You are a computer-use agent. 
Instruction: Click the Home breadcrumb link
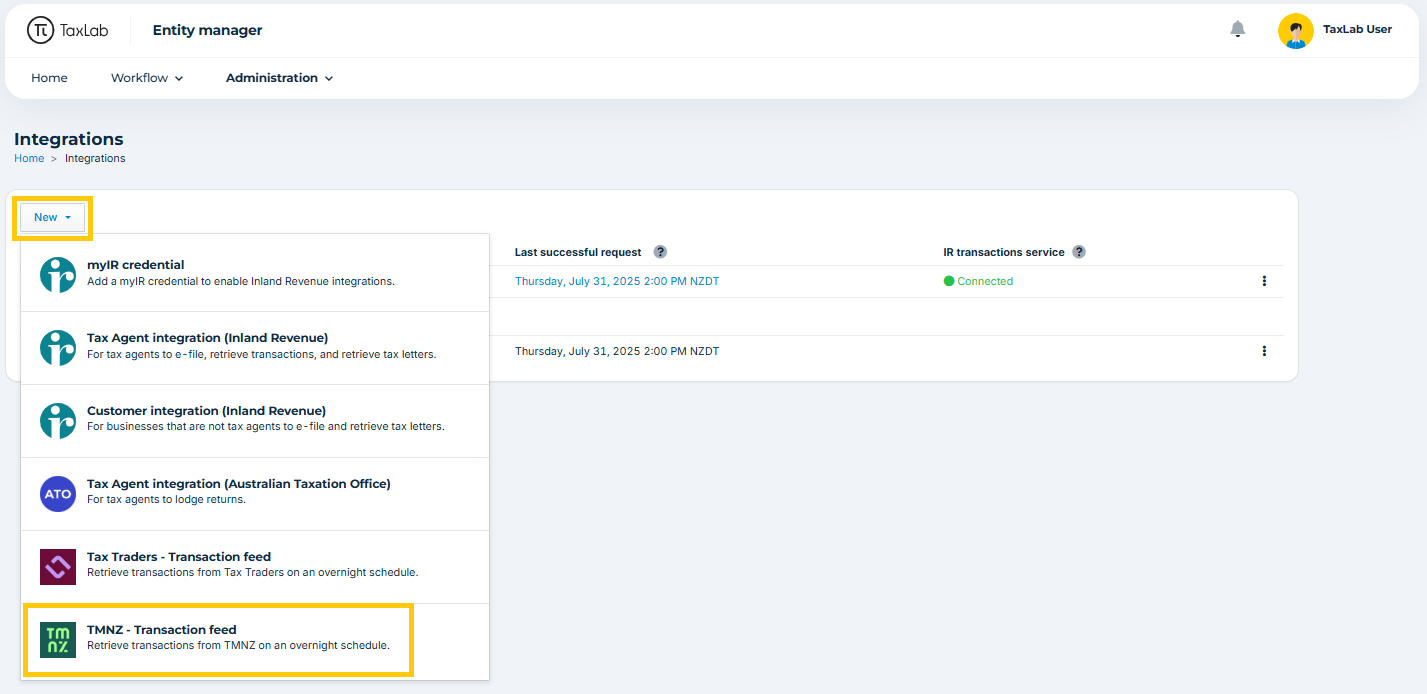[29, 158]
